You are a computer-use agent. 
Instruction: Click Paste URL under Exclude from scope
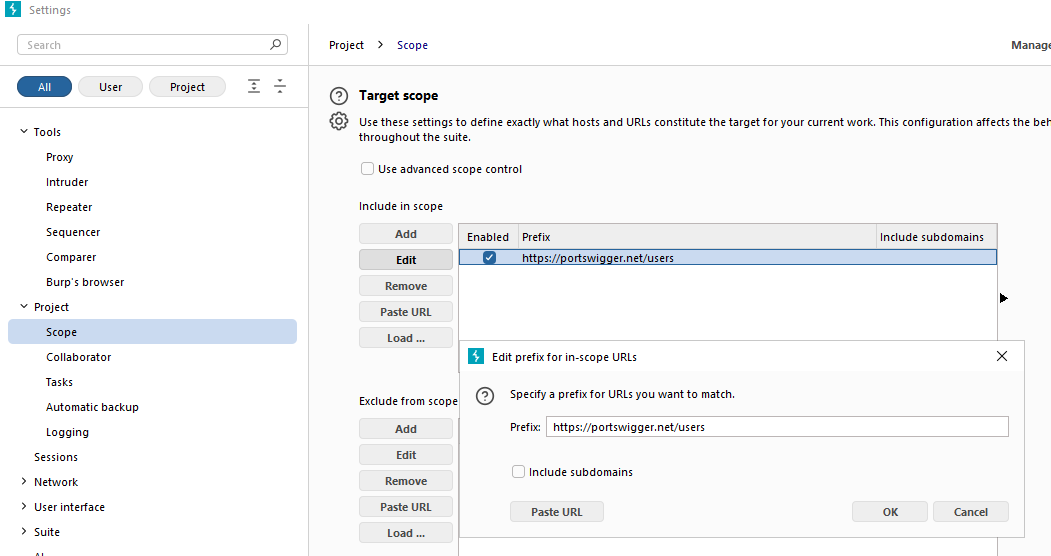point(406,506)
